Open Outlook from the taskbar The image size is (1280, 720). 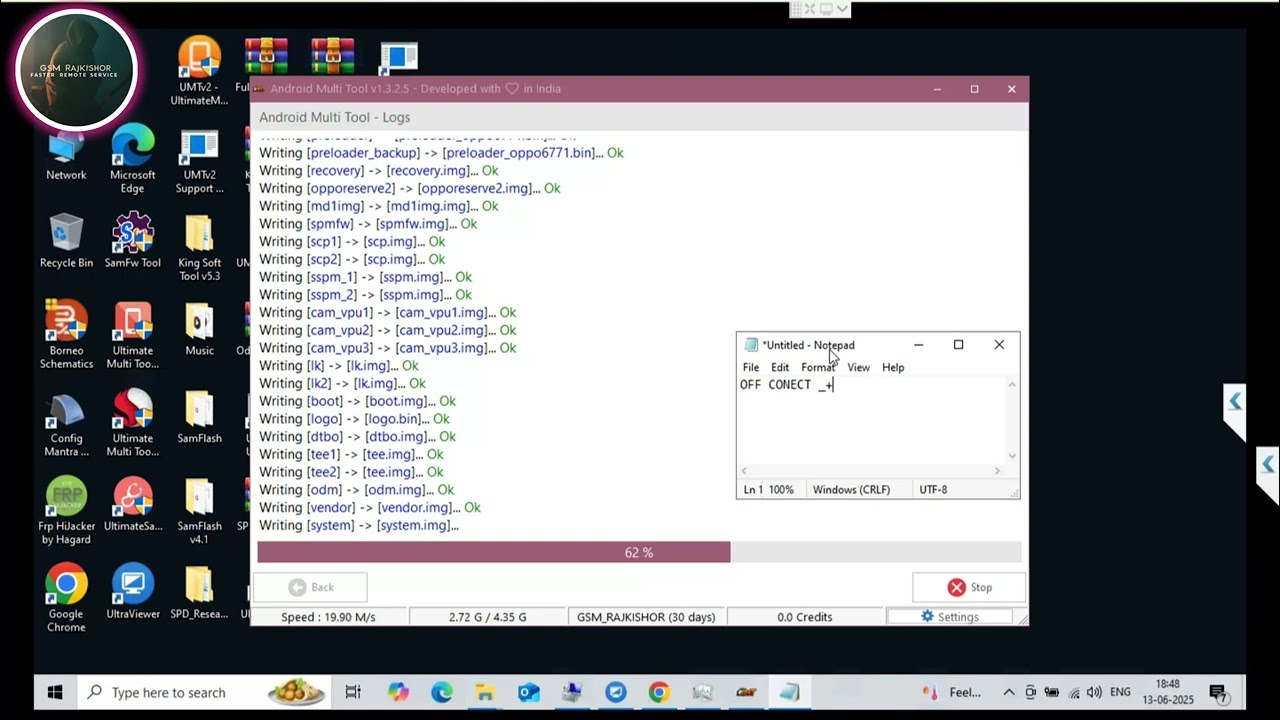[528, 692]
